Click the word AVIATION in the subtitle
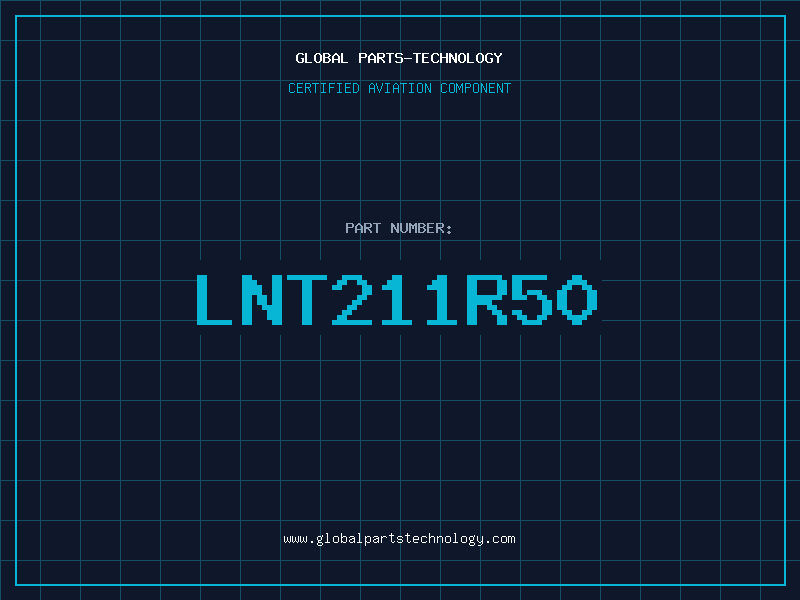 click(x=400, y=88)
